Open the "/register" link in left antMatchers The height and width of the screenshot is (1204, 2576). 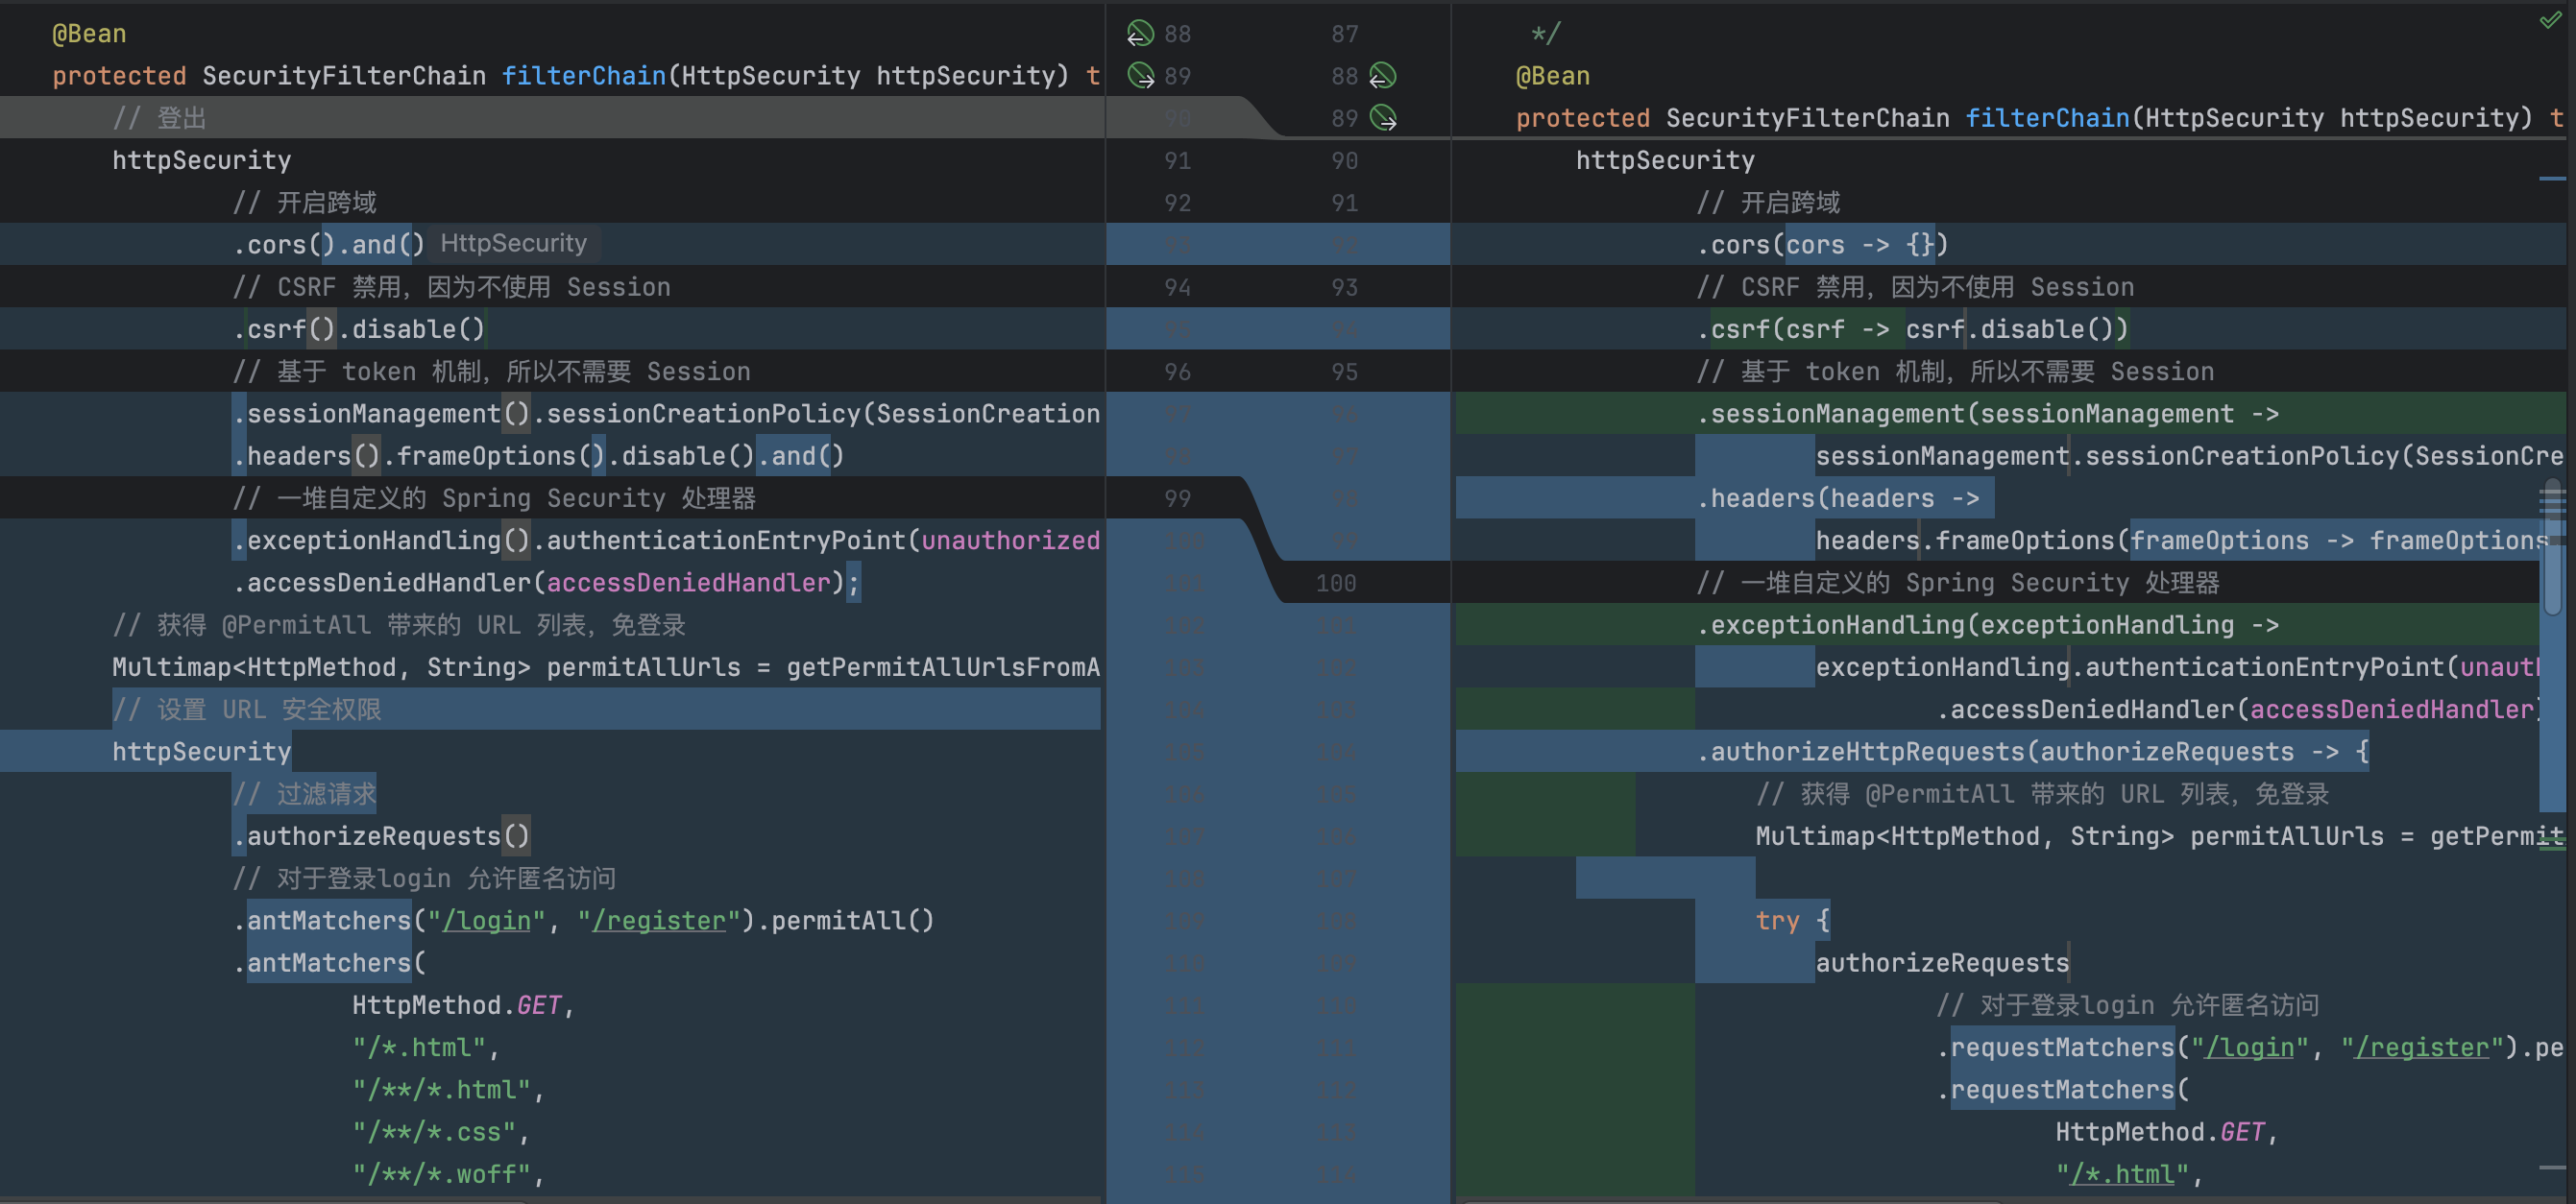tap(658, 921)
